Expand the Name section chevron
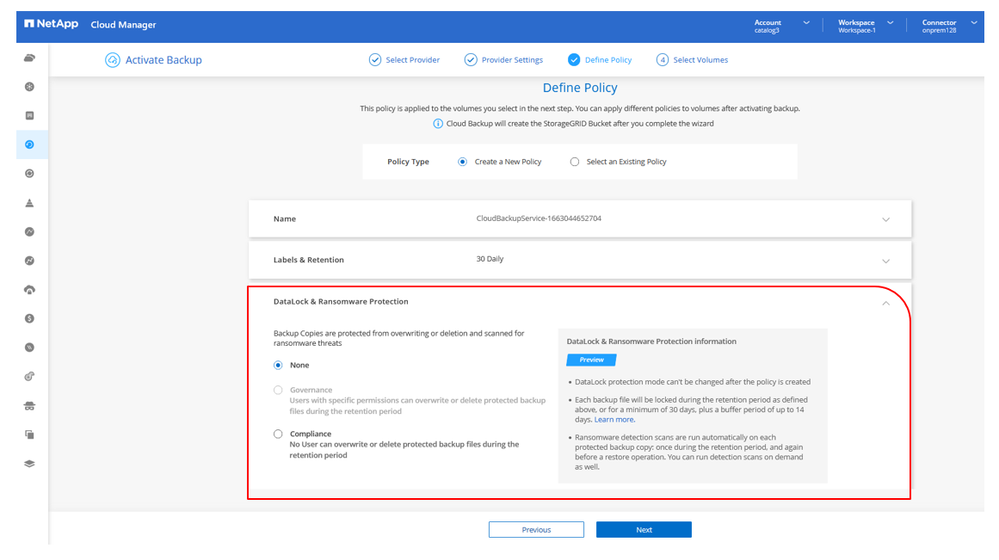The height and width of the screenshot is (560, 999). (x=886, y=220)
